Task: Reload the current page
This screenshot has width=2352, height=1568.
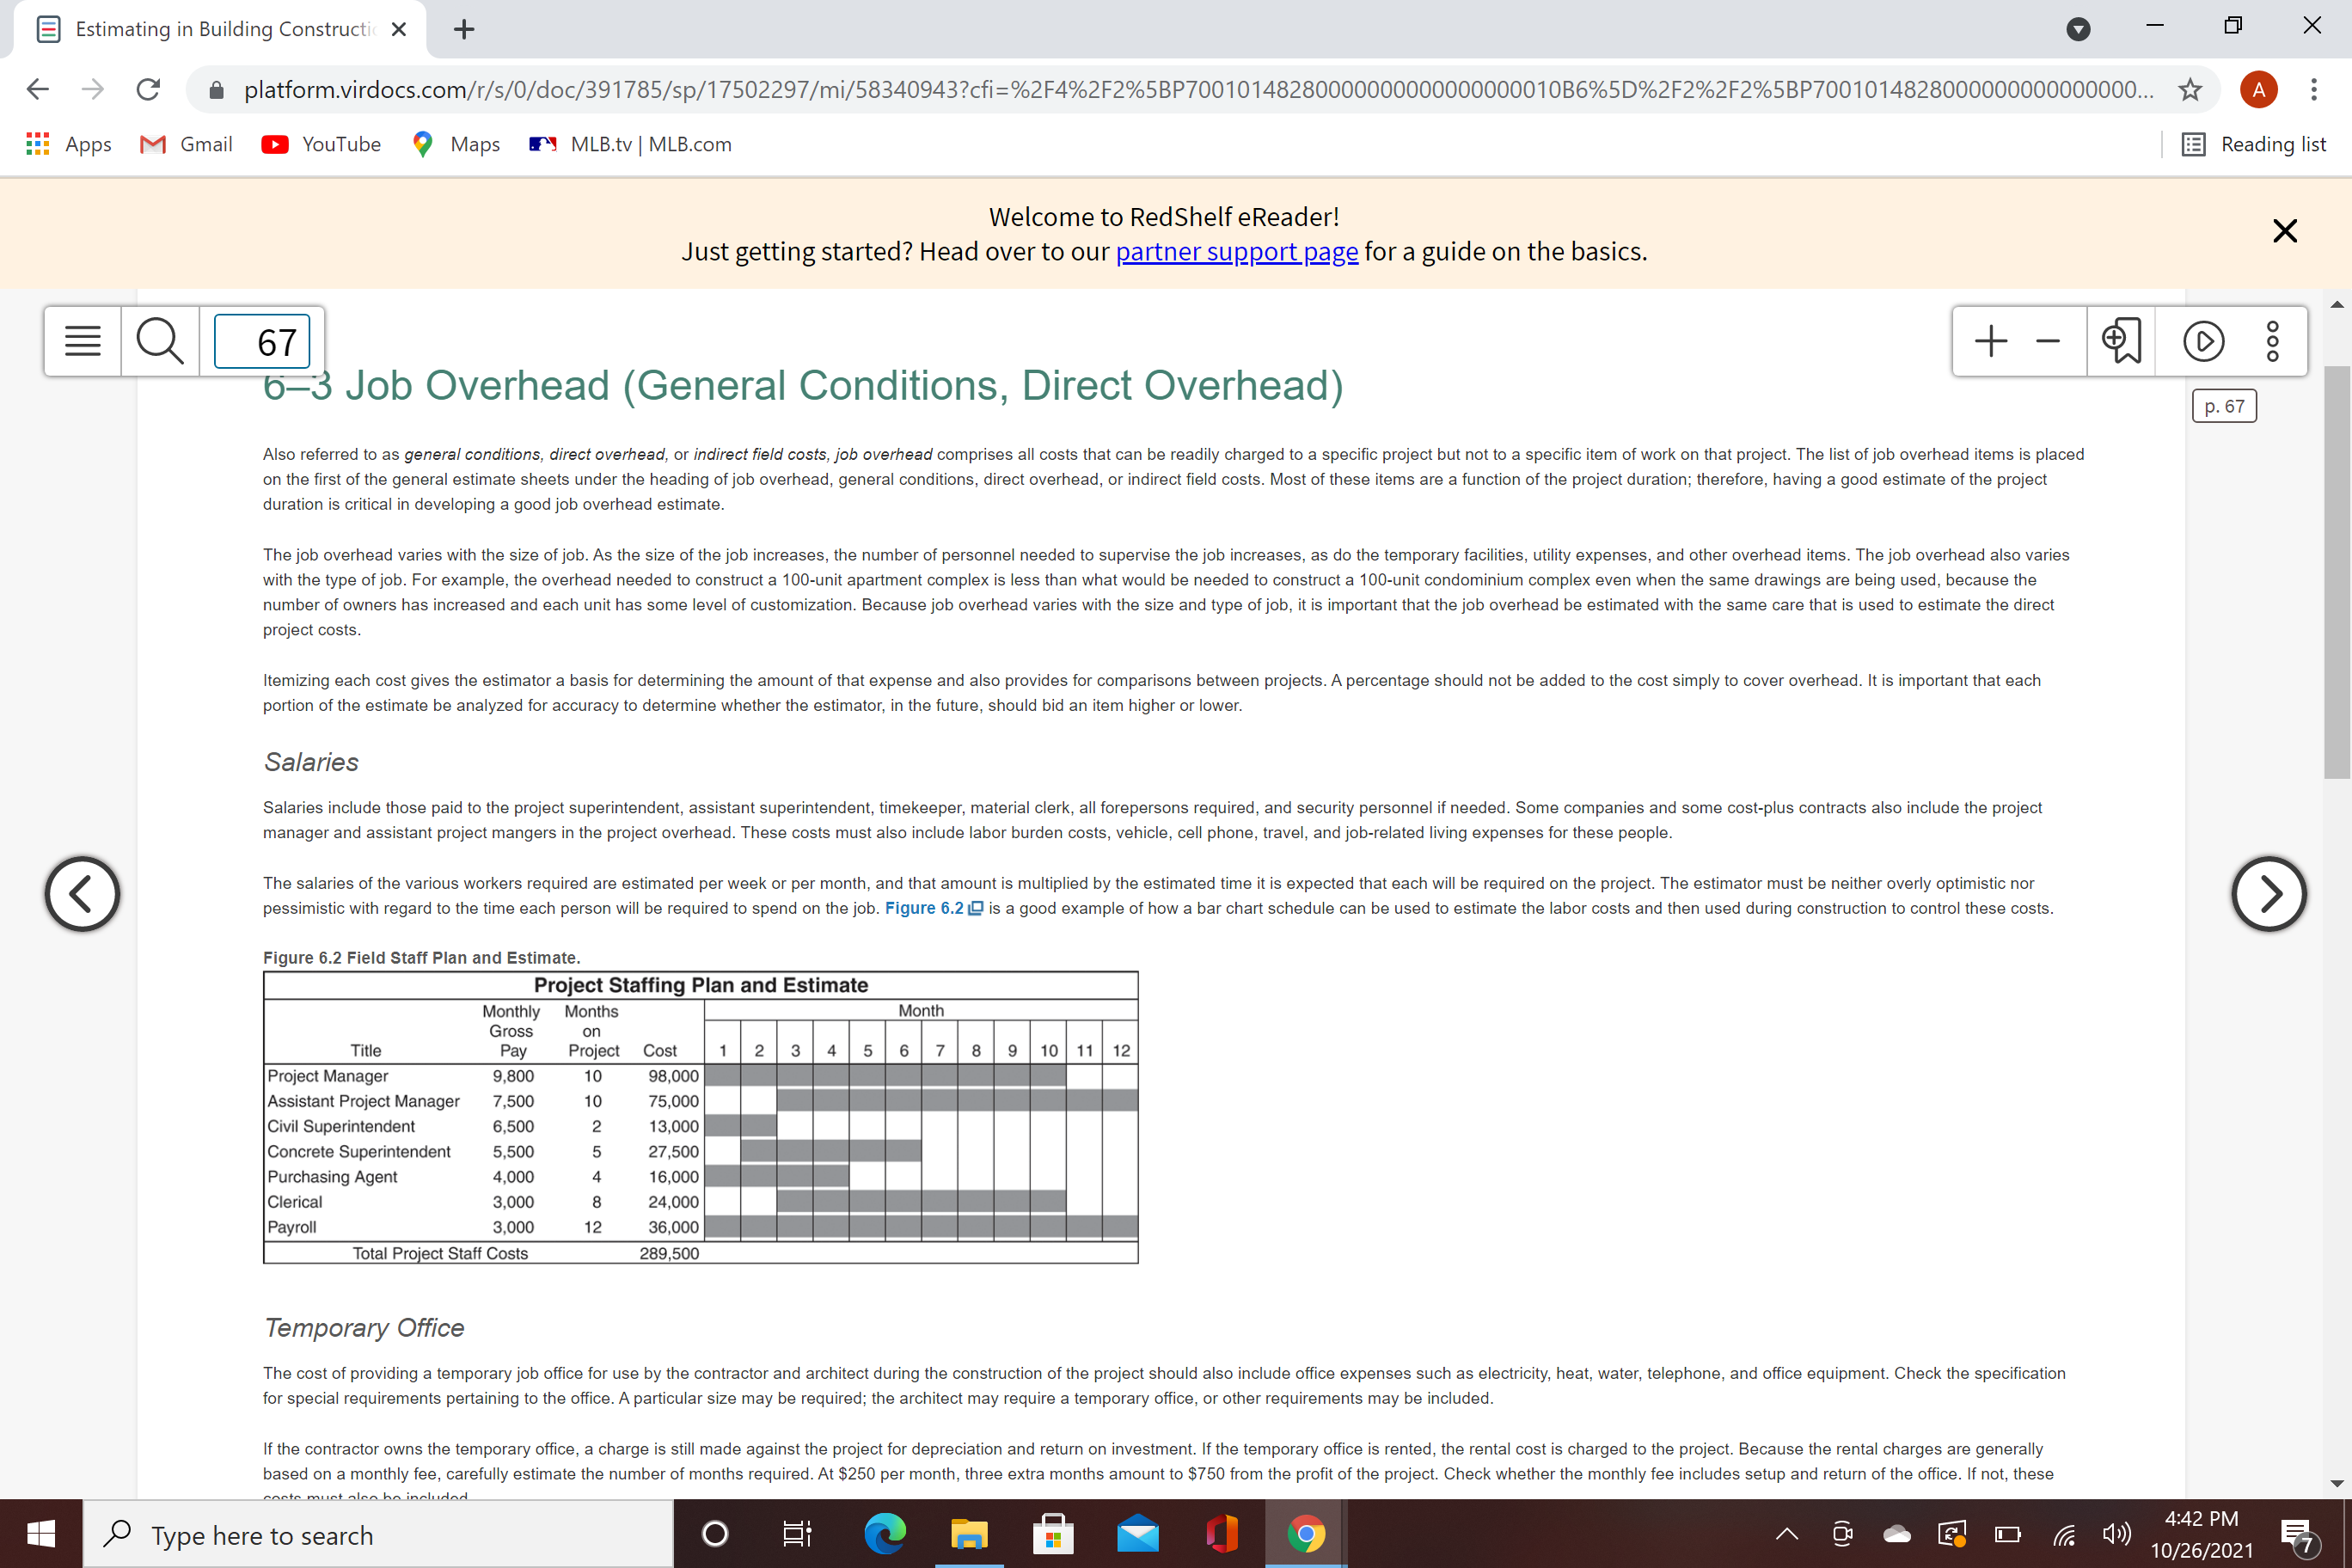Action: tap(148, 89)
